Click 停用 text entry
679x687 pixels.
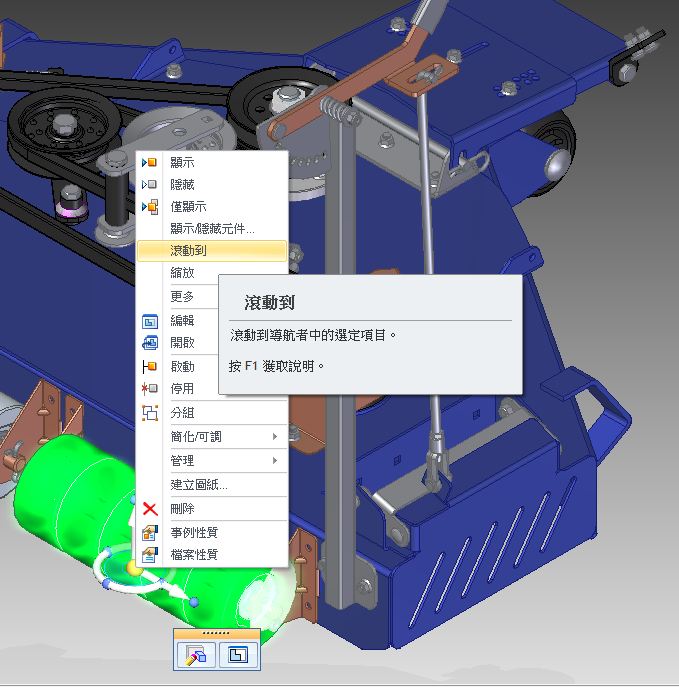tap(182, 389)
